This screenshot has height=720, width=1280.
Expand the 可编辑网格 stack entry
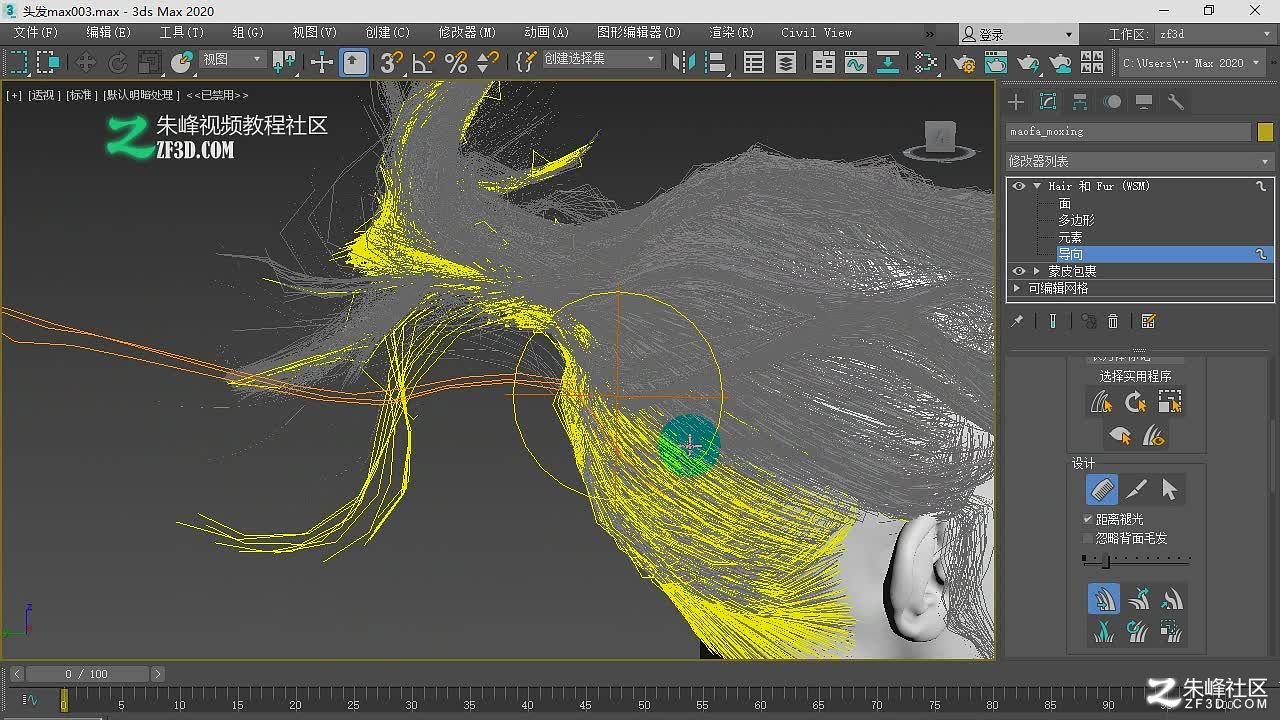click(1017, 288)
